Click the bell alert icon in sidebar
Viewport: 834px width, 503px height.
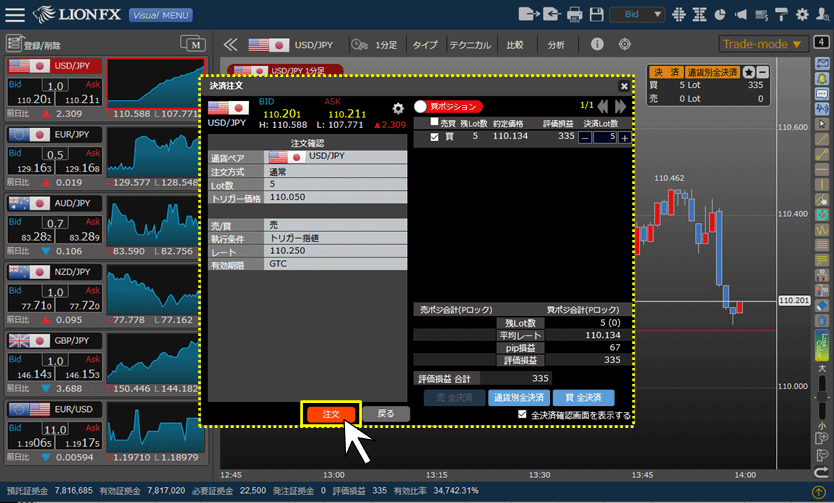[822, 79]
